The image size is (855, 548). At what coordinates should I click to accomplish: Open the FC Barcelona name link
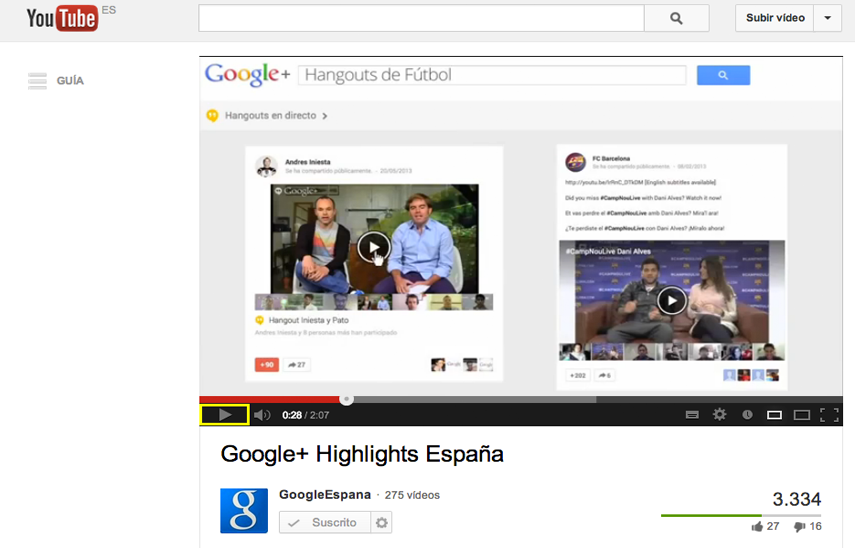[x=611, y=159]
